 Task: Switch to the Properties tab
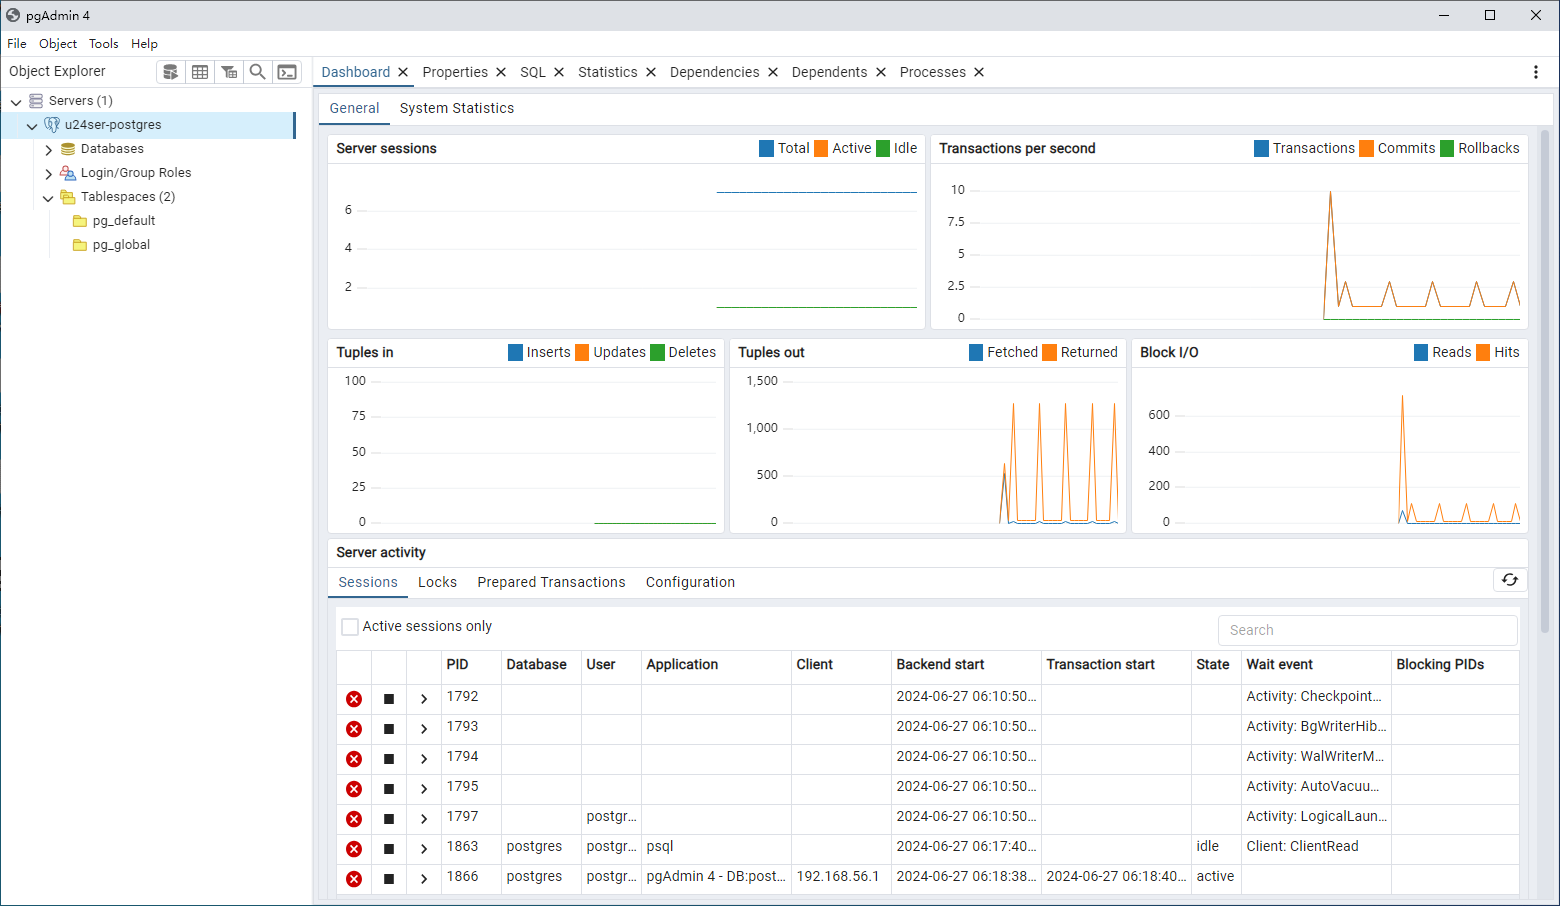455,72
